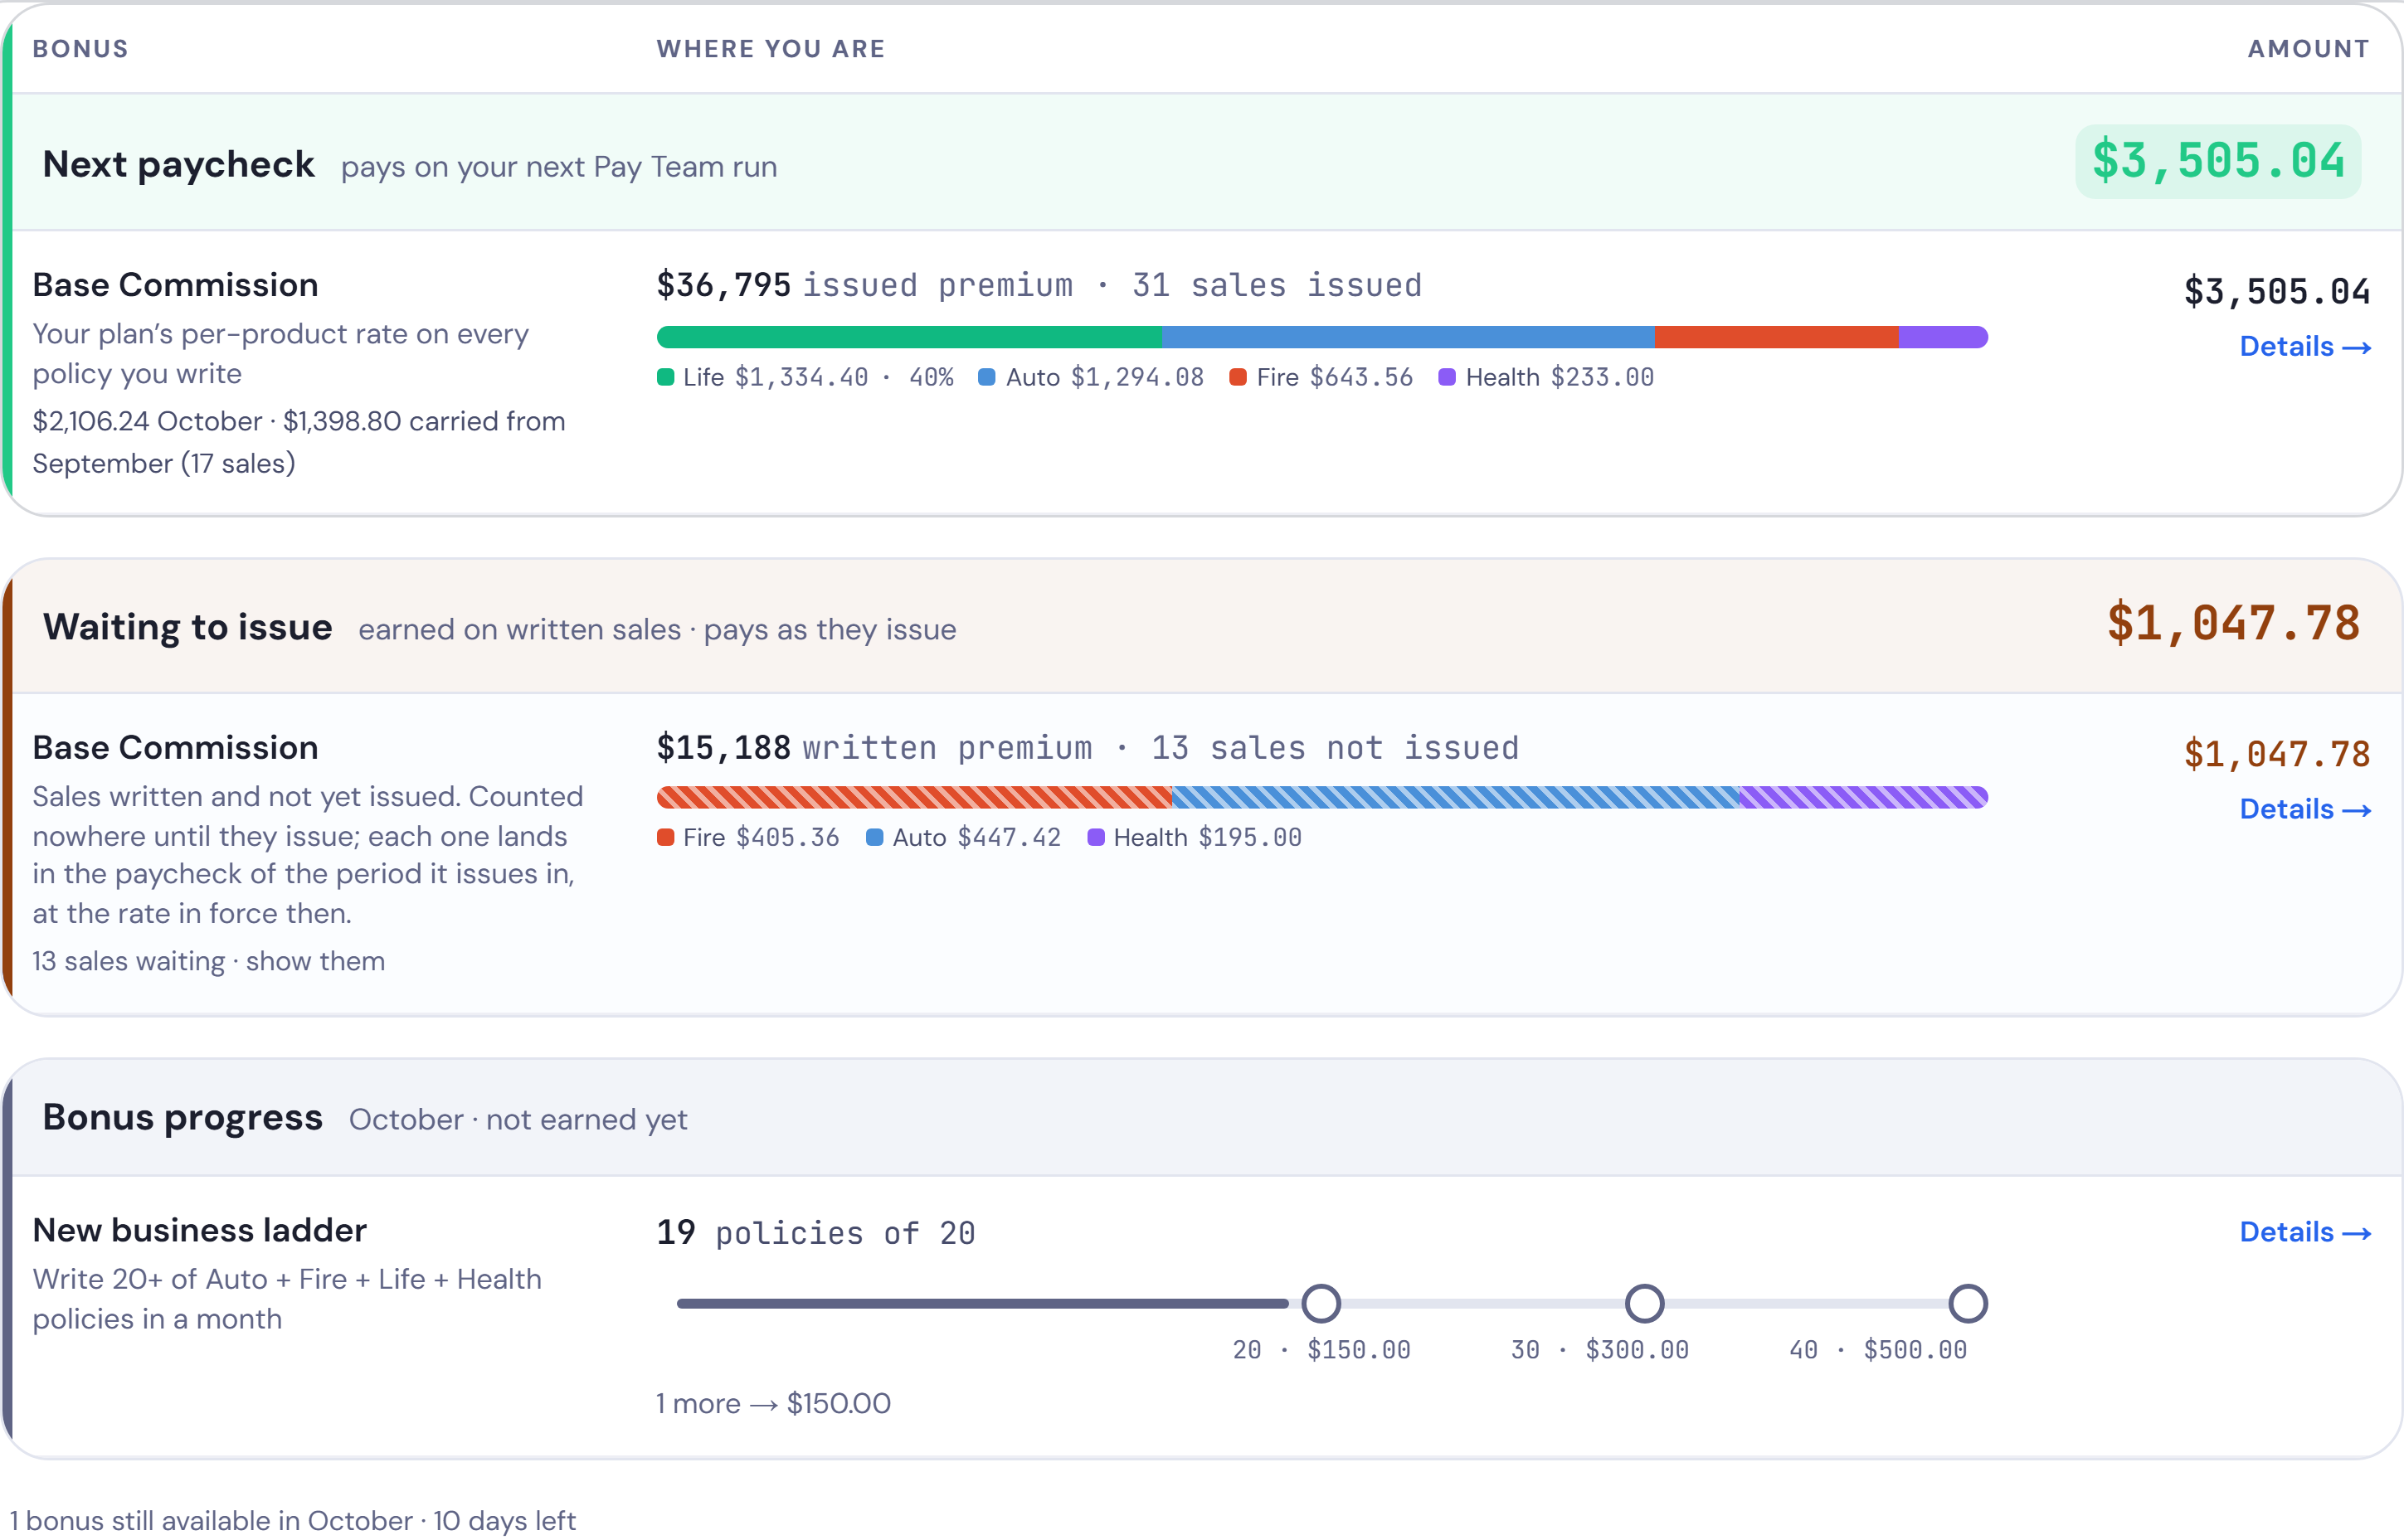
Task: Click the blue Auto segment of issued bar
Action: [x=1408, y=337]
